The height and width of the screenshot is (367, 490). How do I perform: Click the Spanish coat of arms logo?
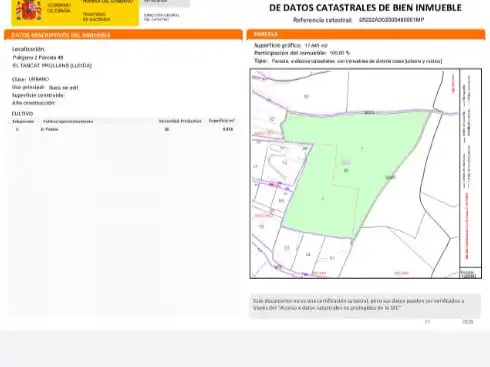pos(29,10)
